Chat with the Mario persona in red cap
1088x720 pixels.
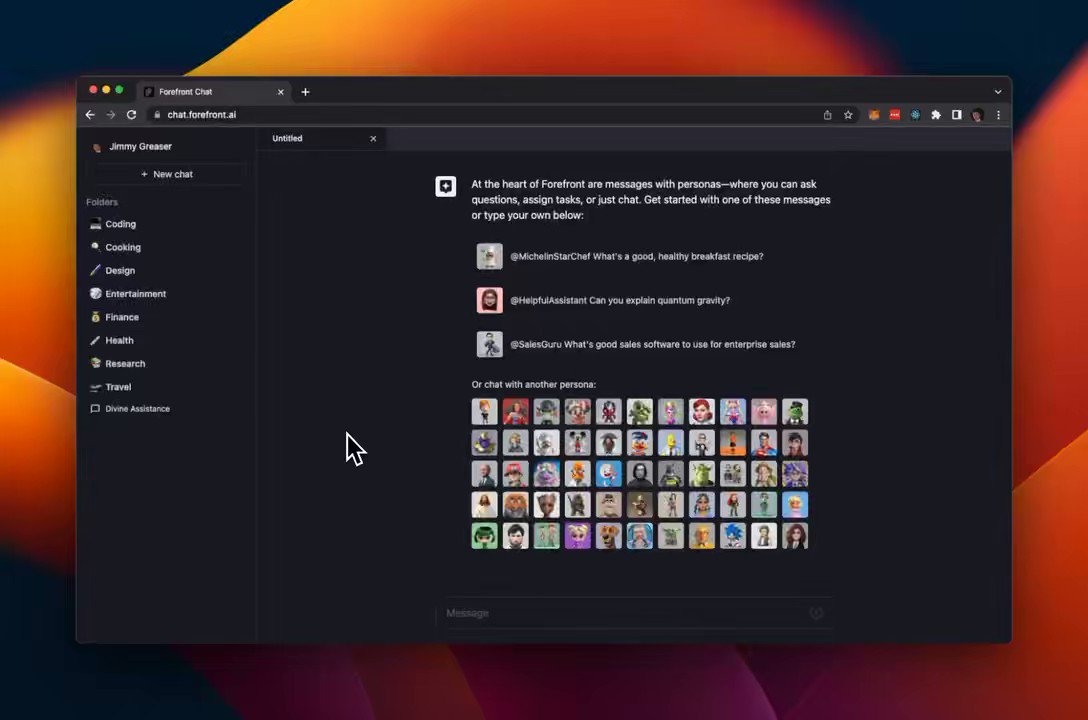pyautogui.click(x=516, y=474)
